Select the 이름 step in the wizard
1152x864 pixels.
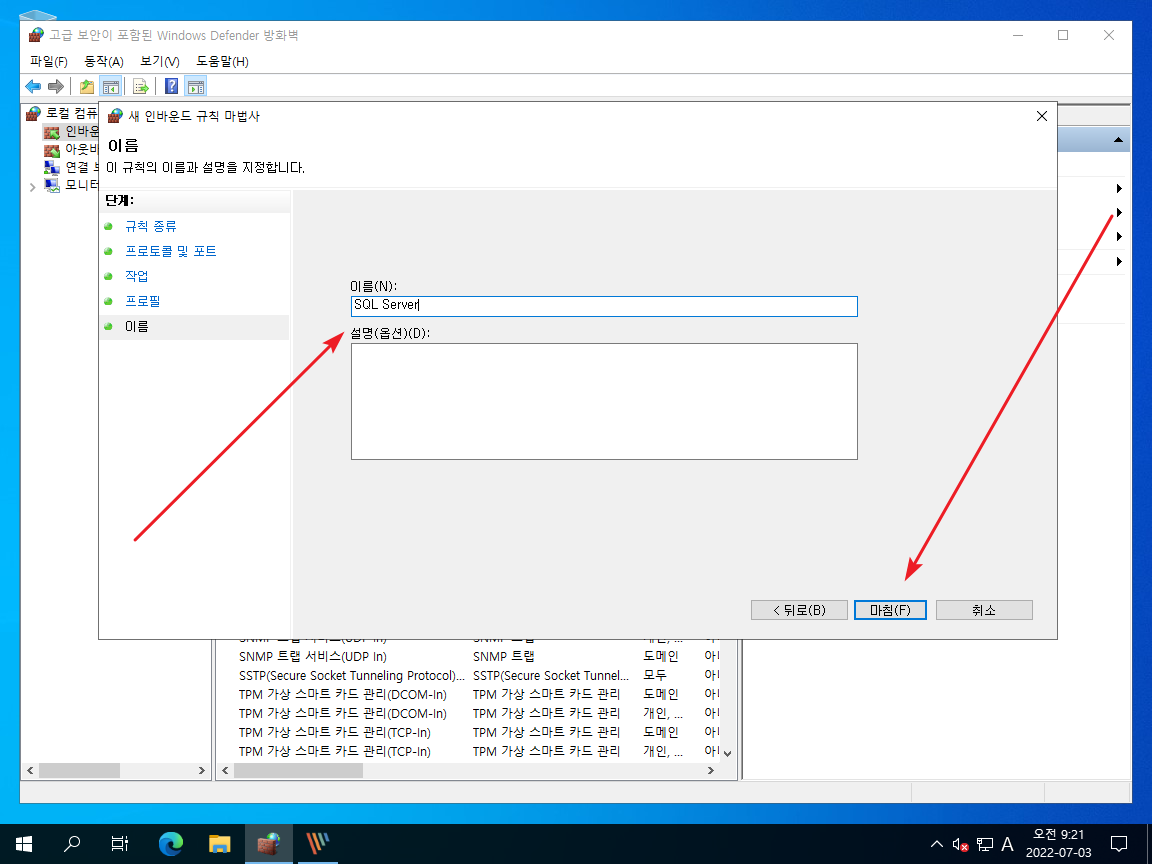click(x=137, y=326)
